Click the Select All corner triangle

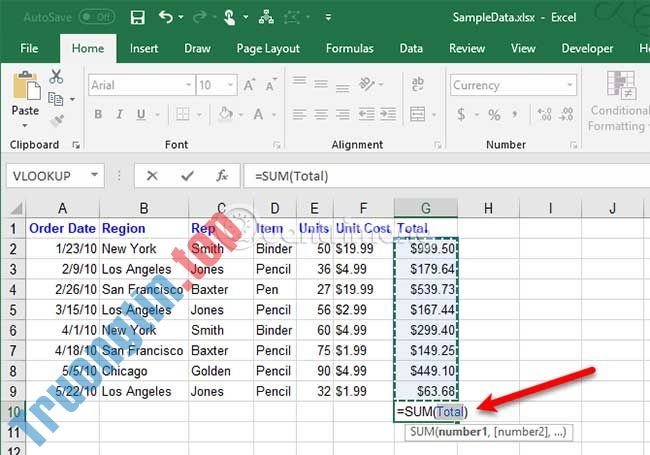16,208
